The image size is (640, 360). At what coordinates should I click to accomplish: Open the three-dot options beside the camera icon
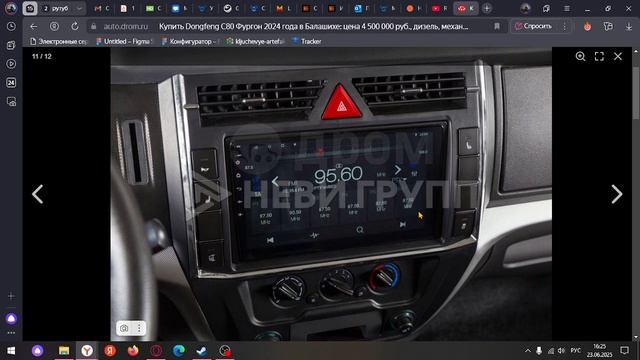tap(139, 328)
